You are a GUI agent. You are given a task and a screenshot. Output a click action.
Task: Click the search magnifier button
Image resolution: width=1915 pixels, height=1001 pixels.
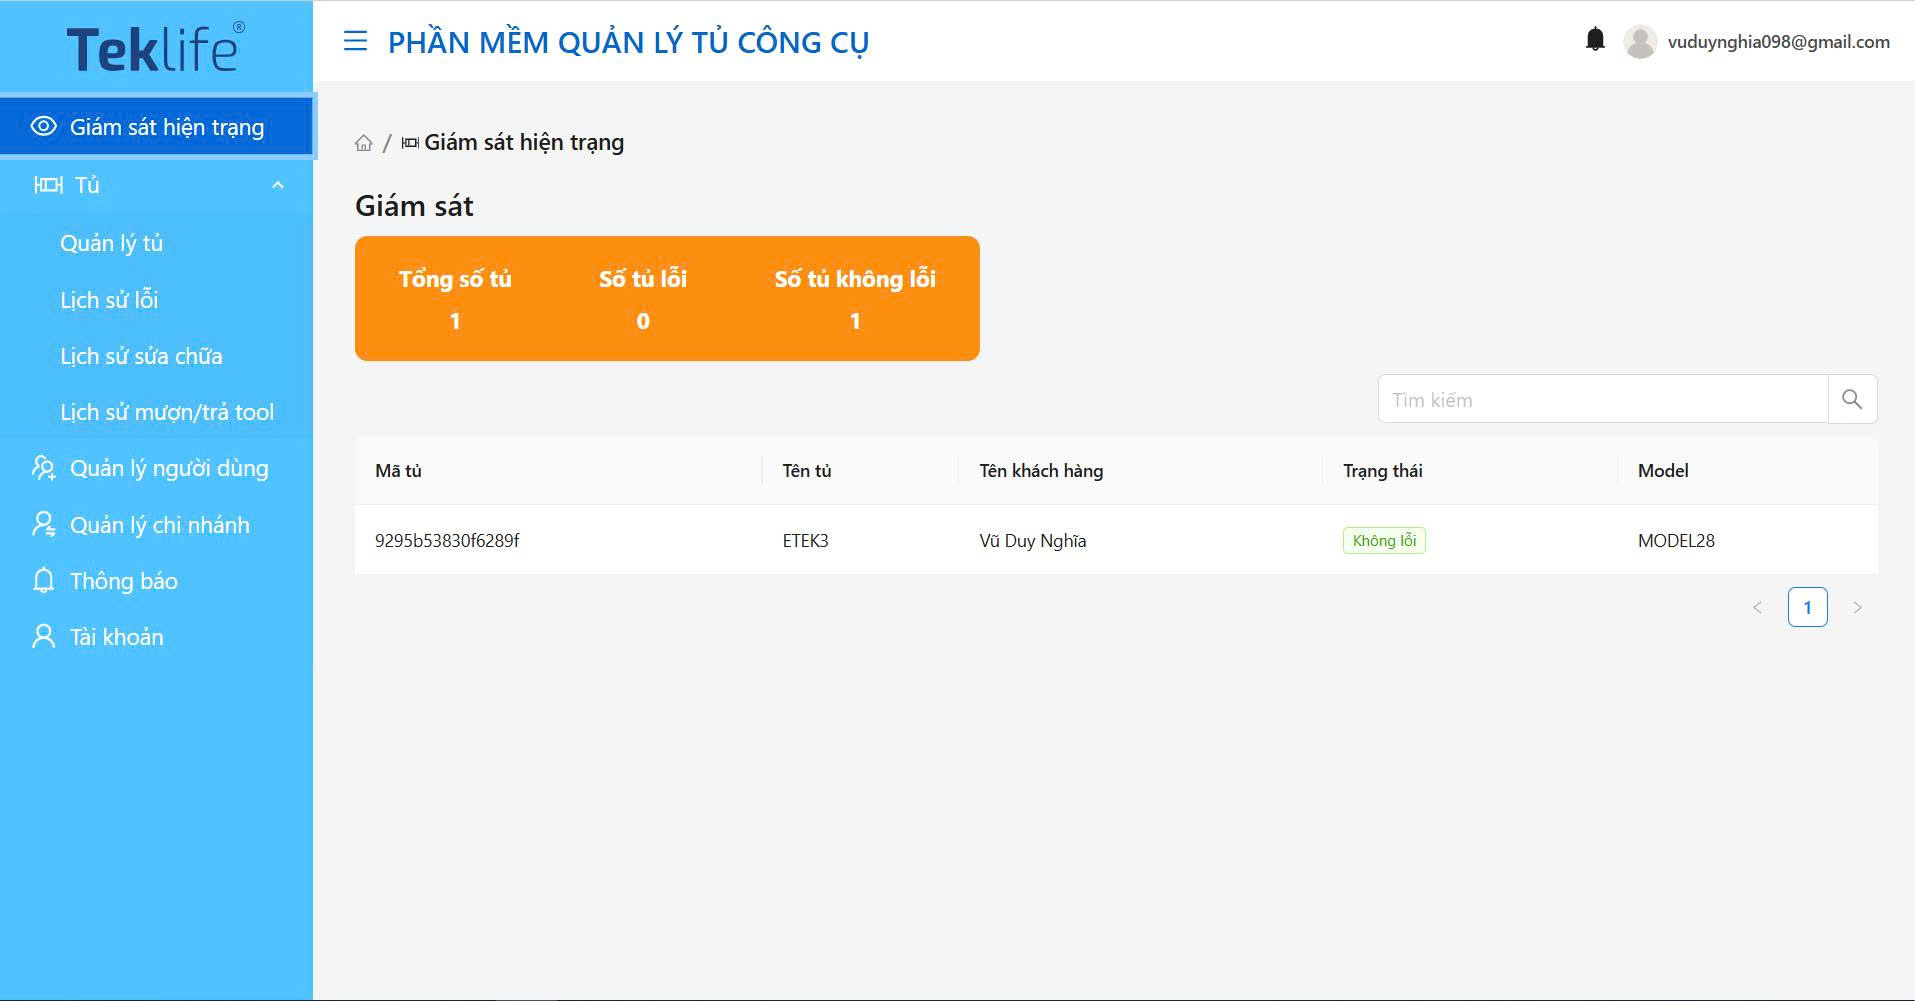(1852, 399)
